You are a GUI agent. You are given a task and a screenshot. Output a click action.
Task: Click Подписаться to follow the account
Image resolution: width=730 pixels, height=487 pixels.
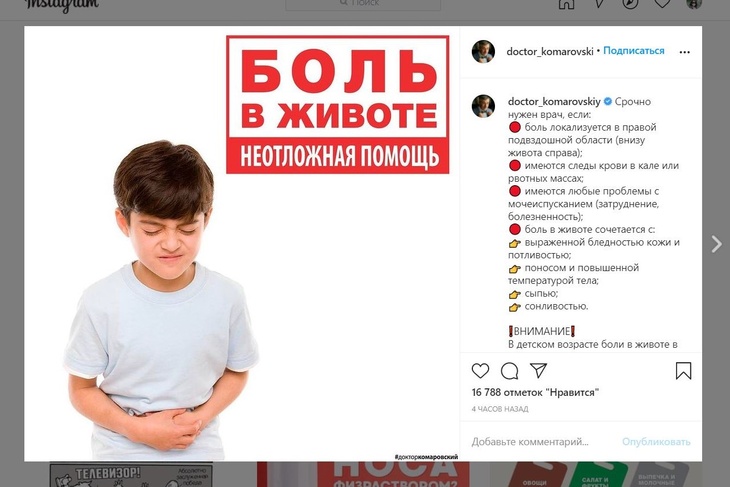pyautogui.click(x=634, y=51)
